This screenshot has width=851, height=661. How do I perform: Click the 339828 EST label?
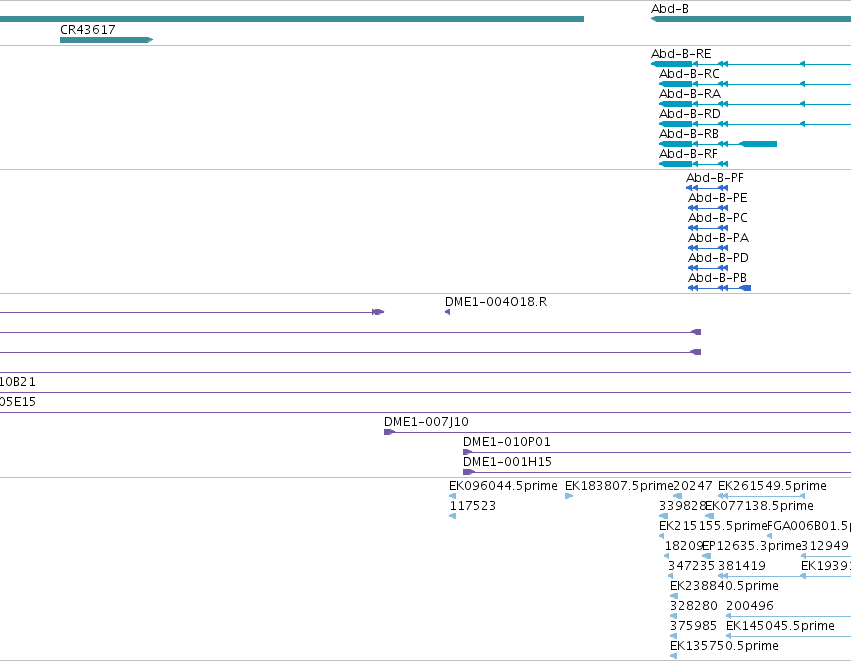click(682, 506)
